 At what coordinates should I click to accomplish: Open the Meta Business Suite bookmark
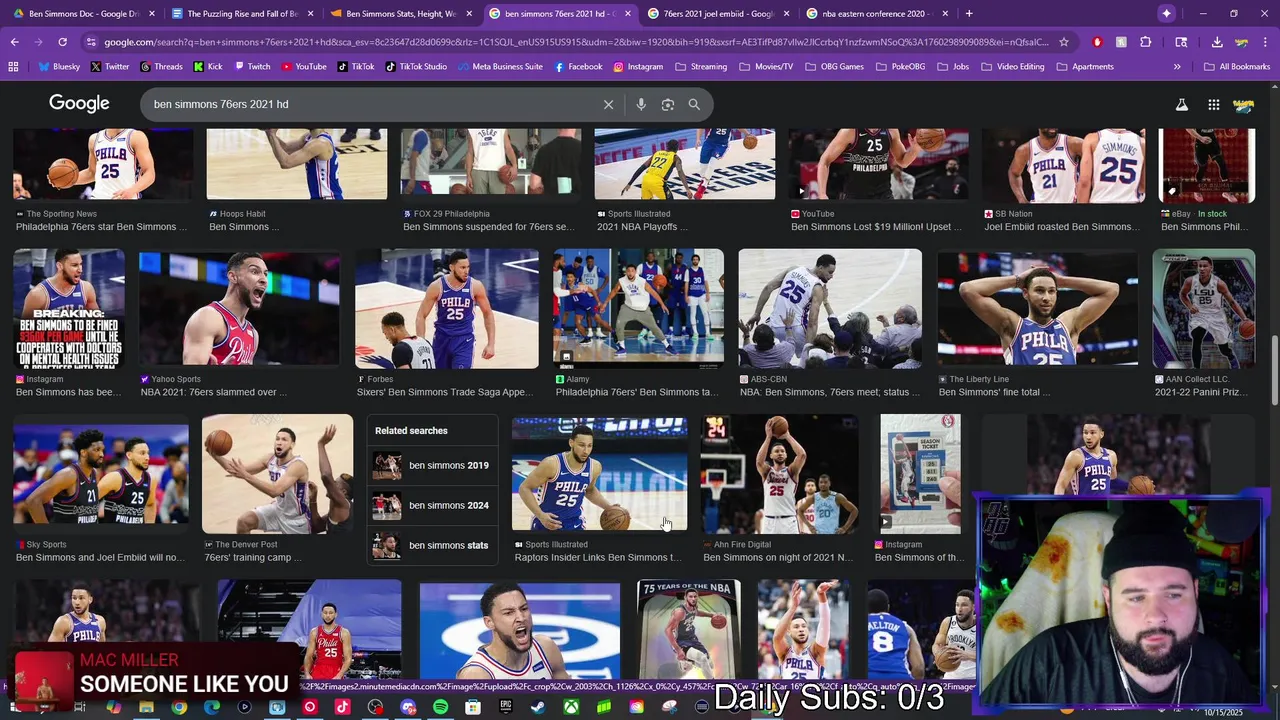(500, 66)
